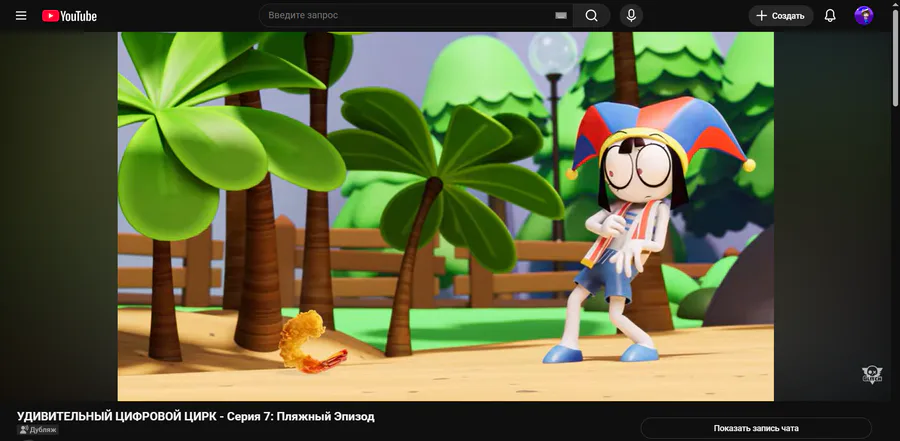
Task: Open the 'Создать' create button
Action: (x=781, y=16)
